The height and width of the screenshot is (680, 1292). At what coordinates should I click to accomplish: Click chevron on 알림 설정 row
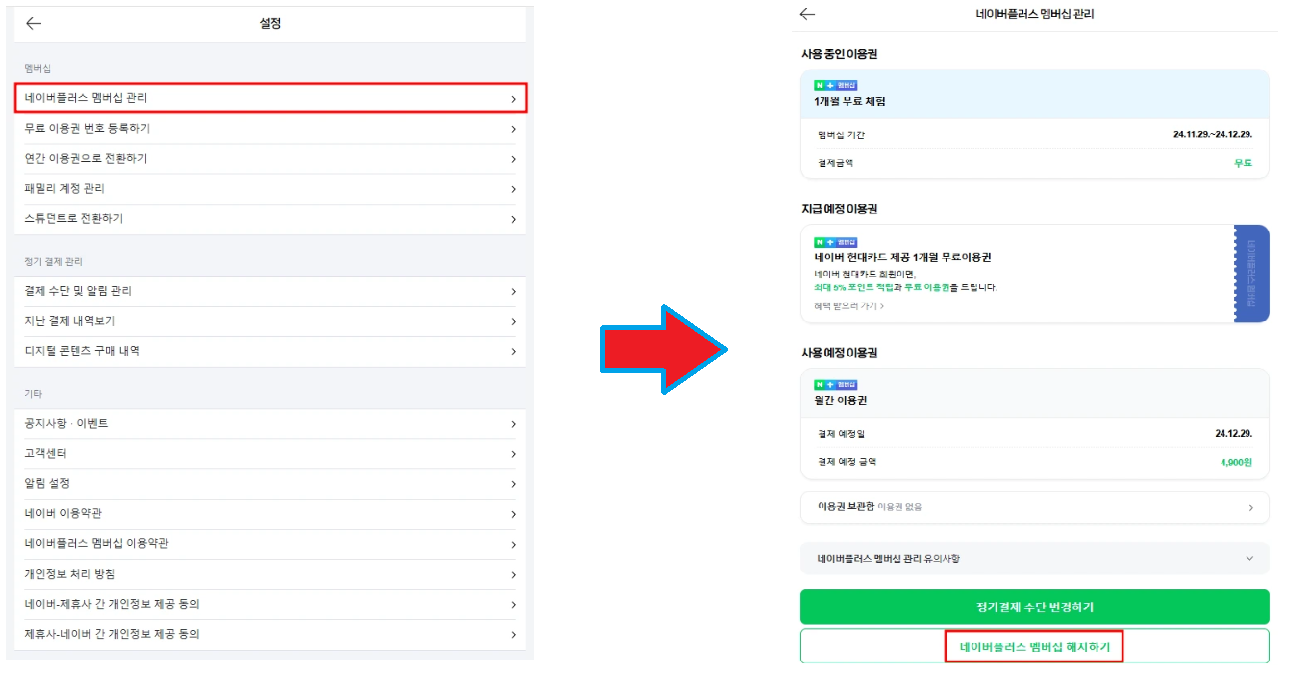pyautogui.click(x=513, y=484)
